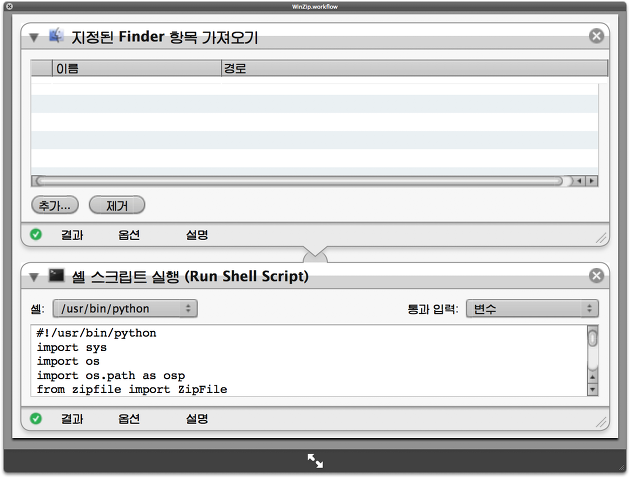Click green status checkmark of Shell Script action
Viewport: 630px width, 478px height.
click(36, 419)
